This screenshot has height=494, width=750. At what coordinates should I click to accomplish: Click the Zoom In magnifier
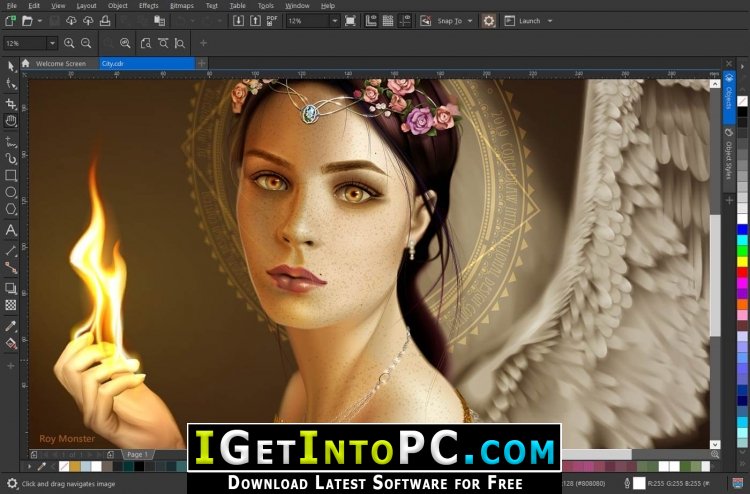point(69,43)
